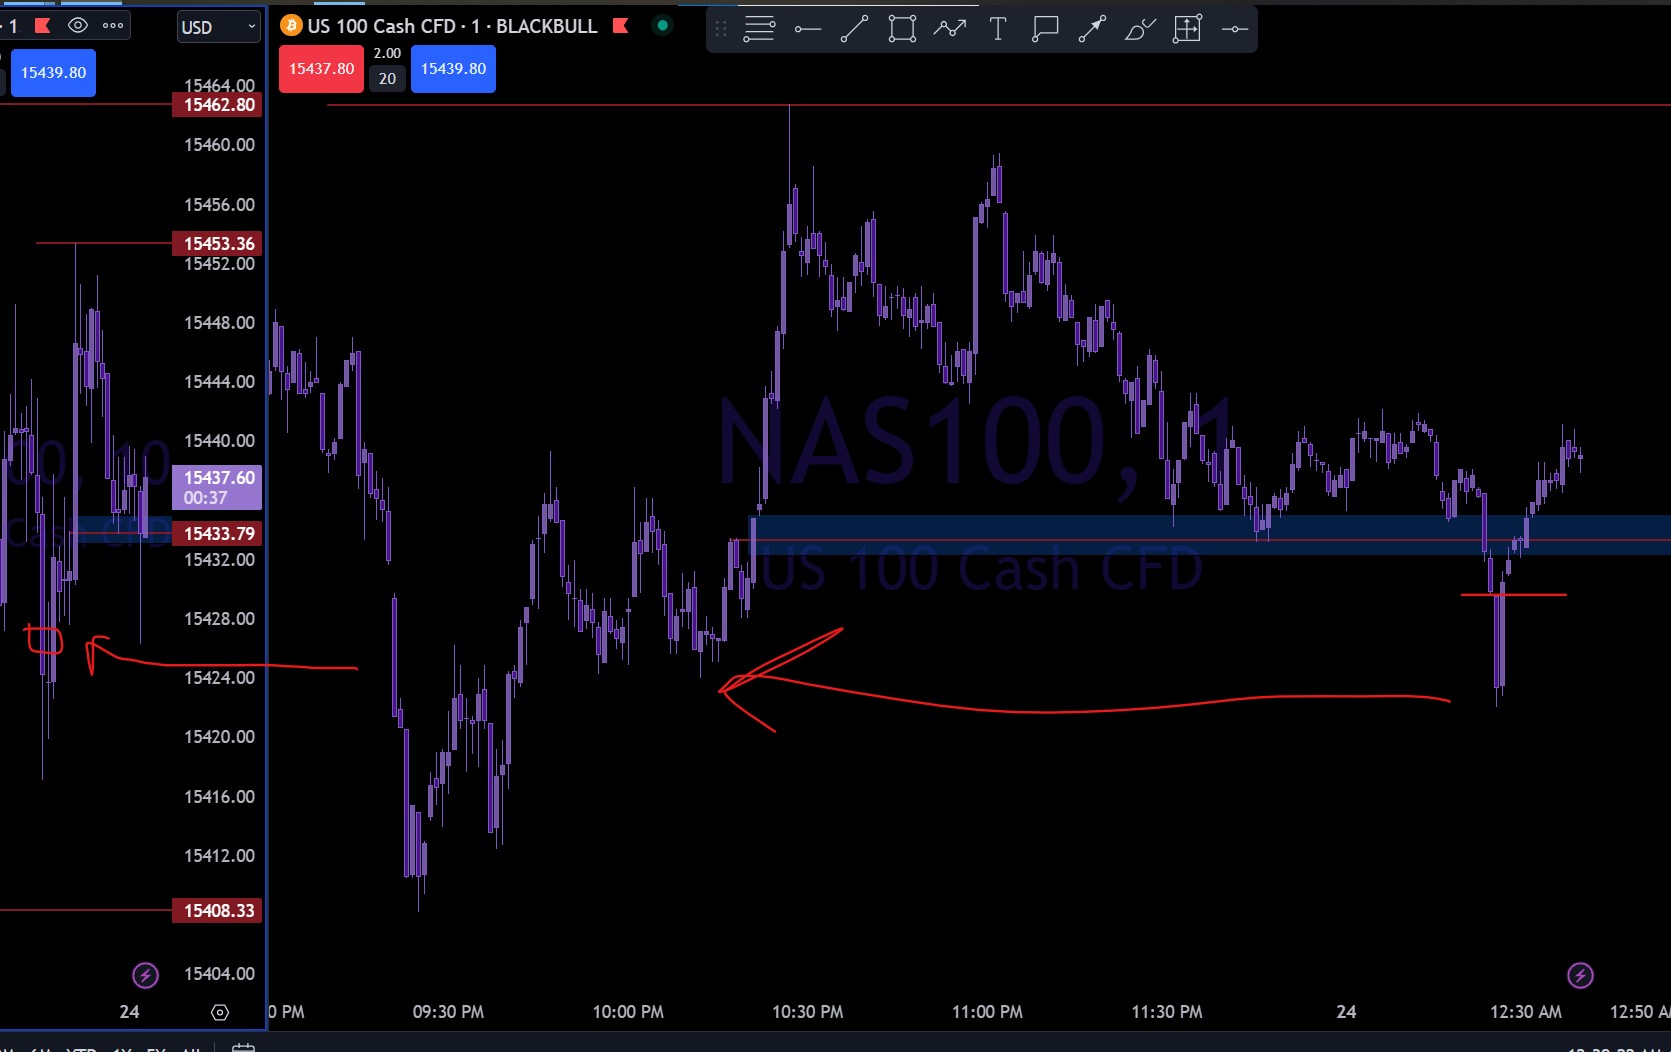The height and width of the screenshot is (1052, 1671).
Task: Click the 15408.33 red price label
Action: click(217, 910)
